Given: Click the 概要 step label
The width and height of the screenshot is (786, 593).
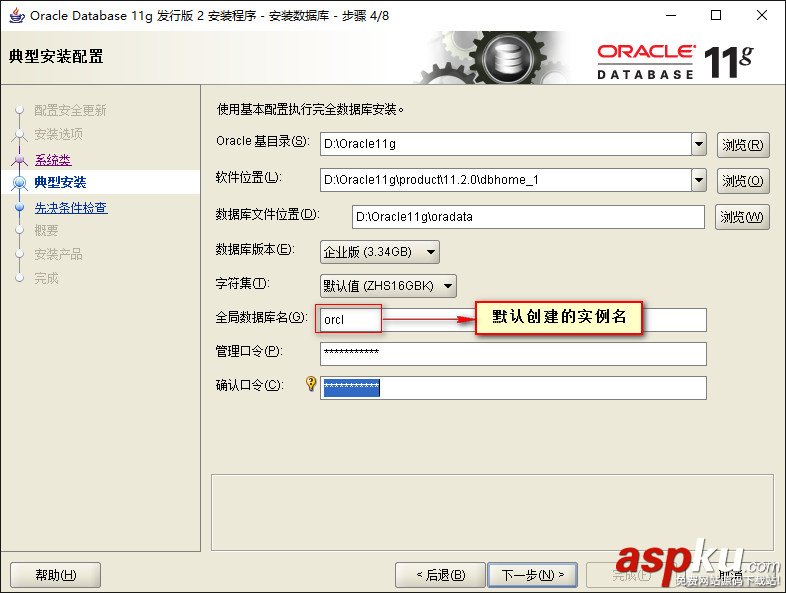Looking at the screenshot, I should (46, 231).
